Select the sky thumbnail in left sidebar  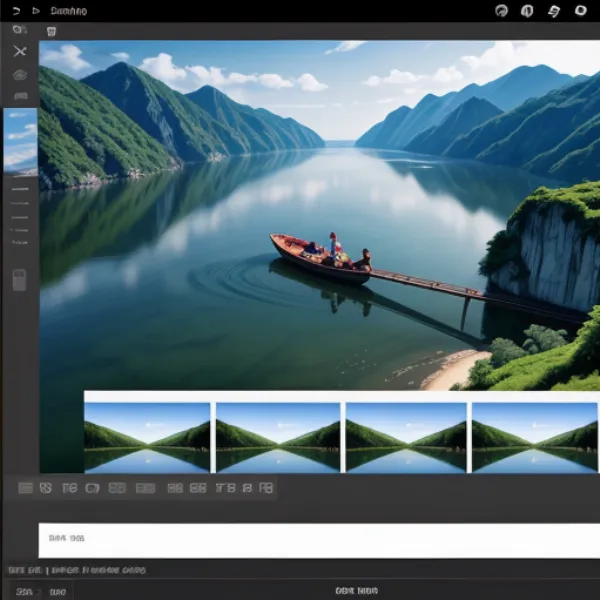(20, 141)
